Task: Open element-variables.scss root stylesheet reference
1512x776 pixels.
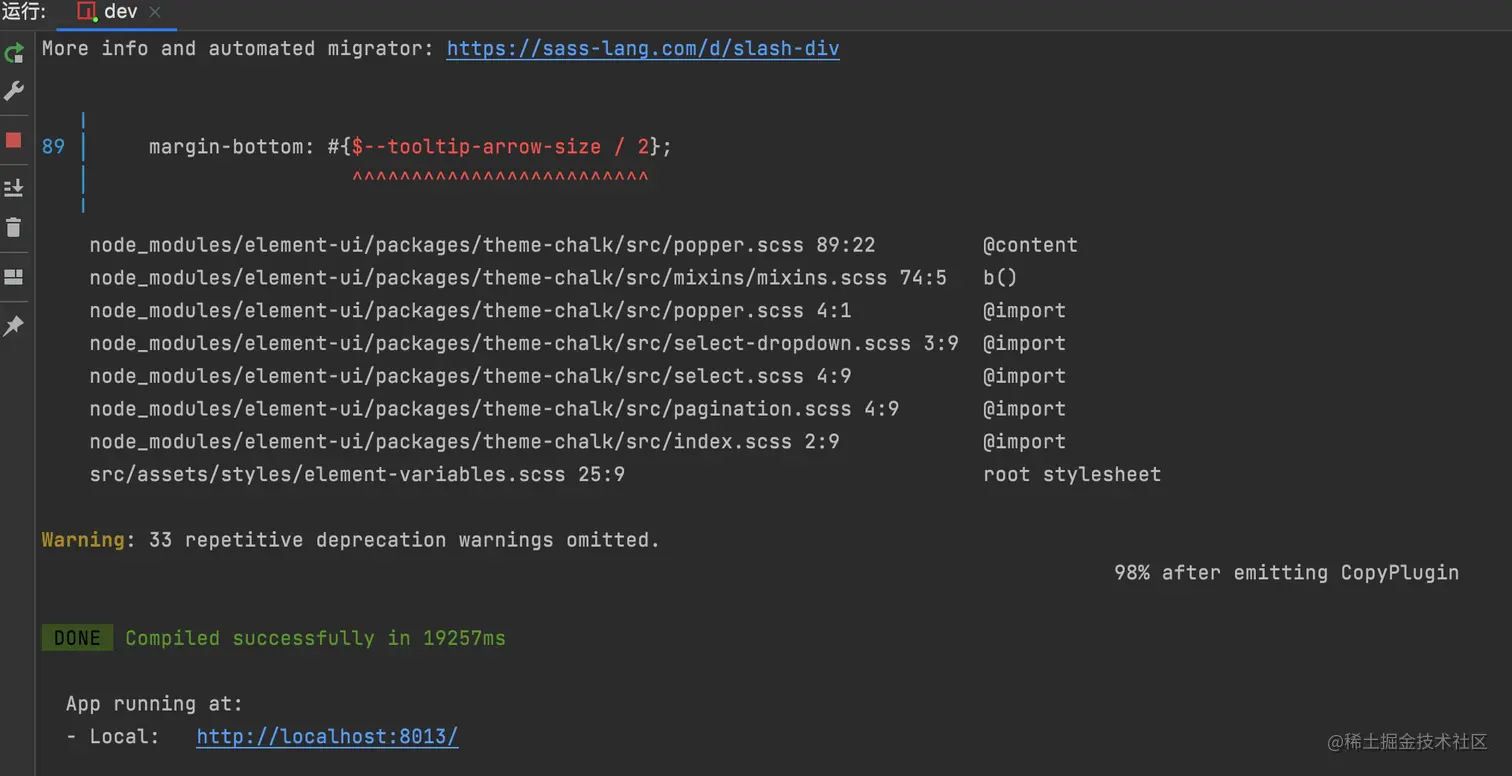Action: coord(355,474)
